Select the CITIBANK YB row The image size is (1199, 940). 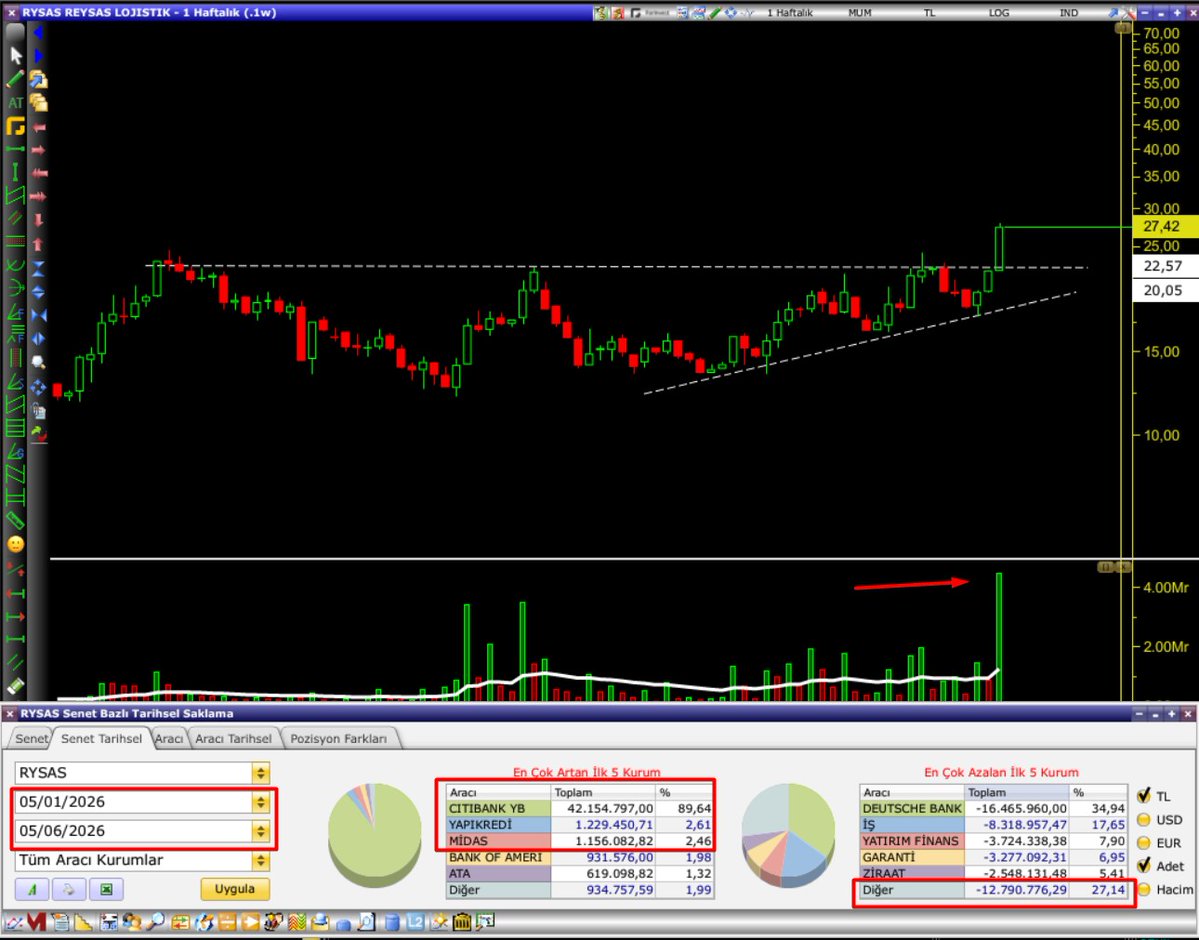click(580, 808)
